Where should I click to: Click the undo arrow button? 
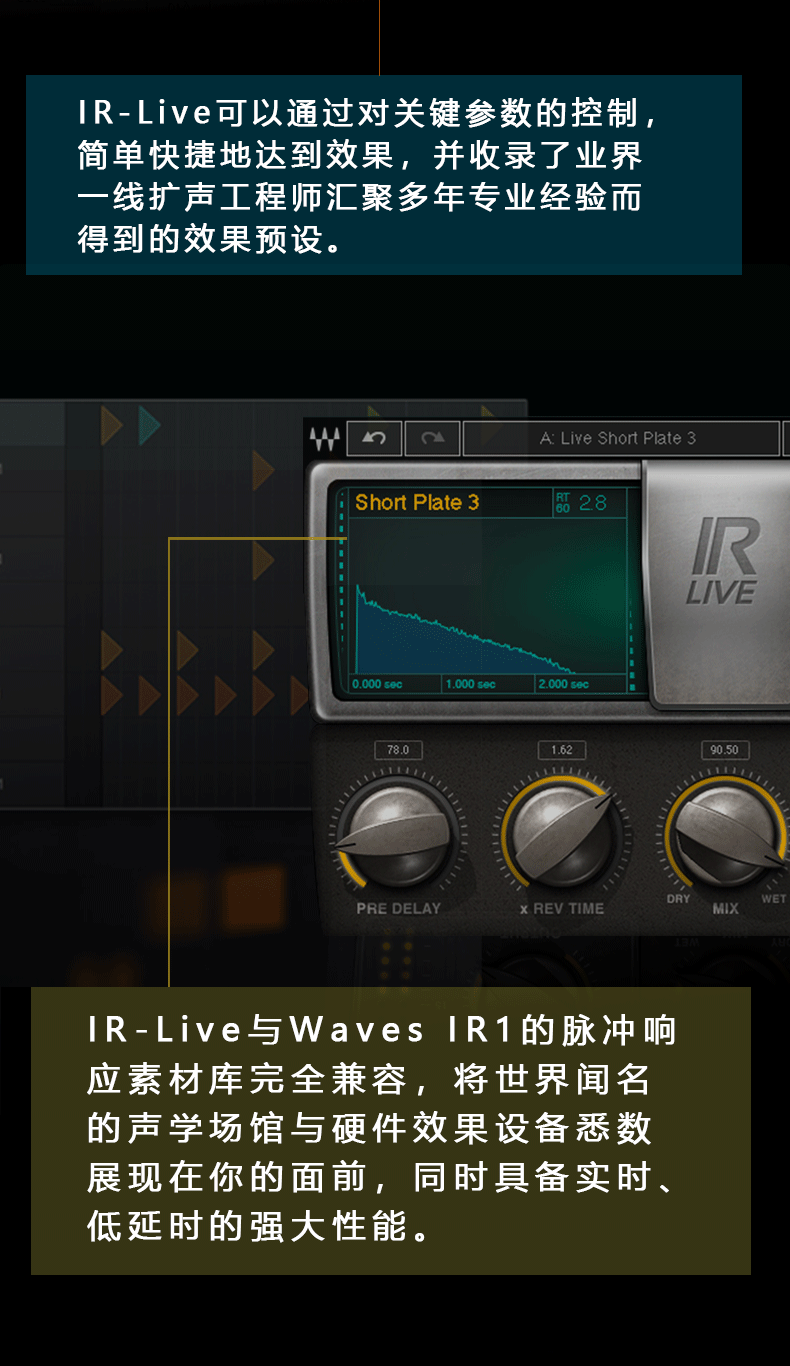click(x=374, y=439)
